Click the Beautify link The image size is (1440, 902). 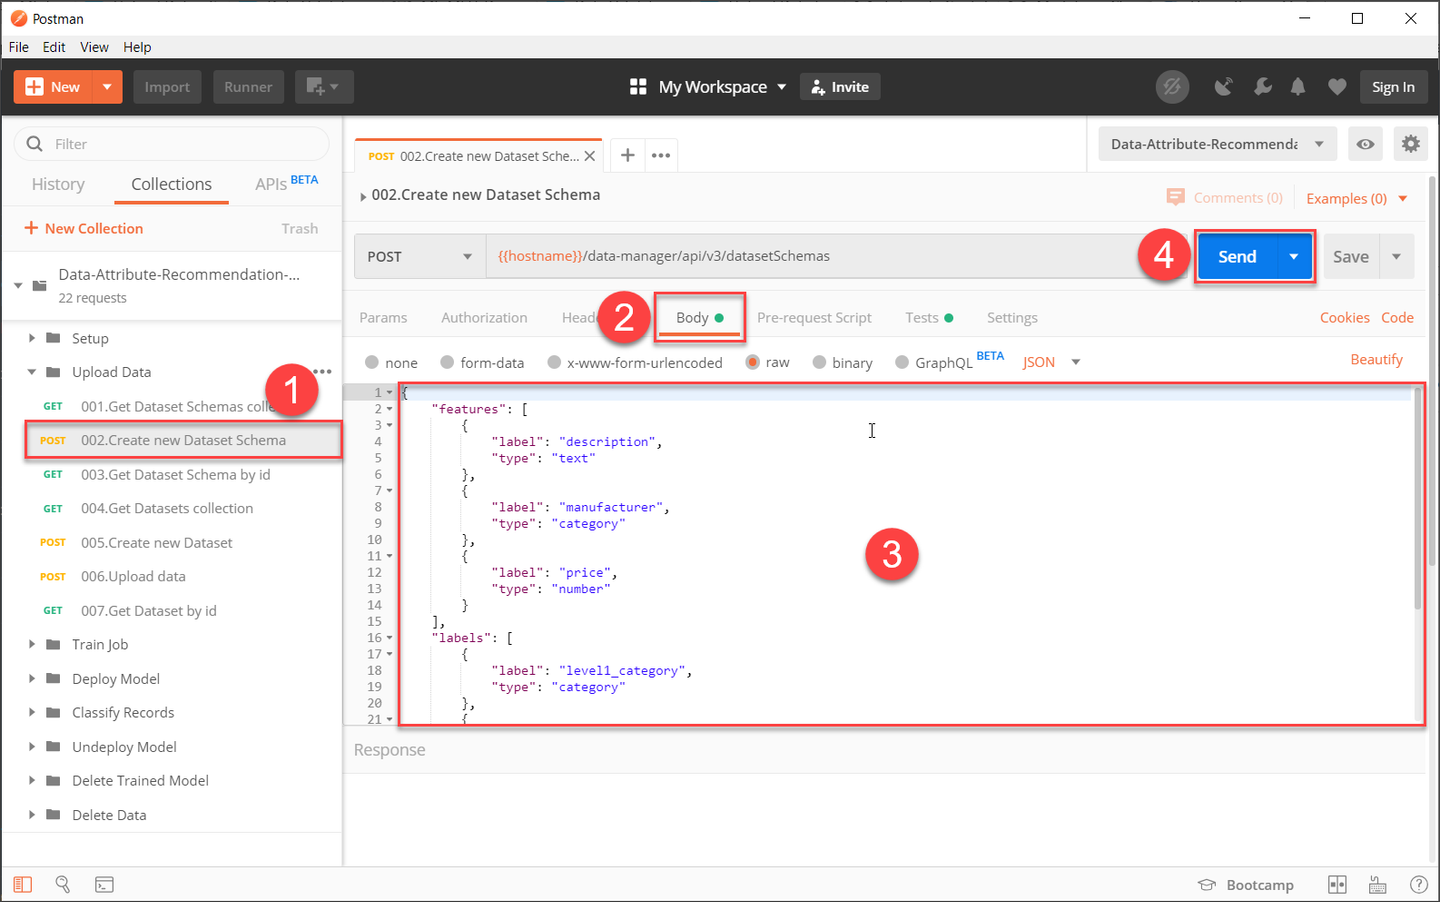pos(1376,360)
